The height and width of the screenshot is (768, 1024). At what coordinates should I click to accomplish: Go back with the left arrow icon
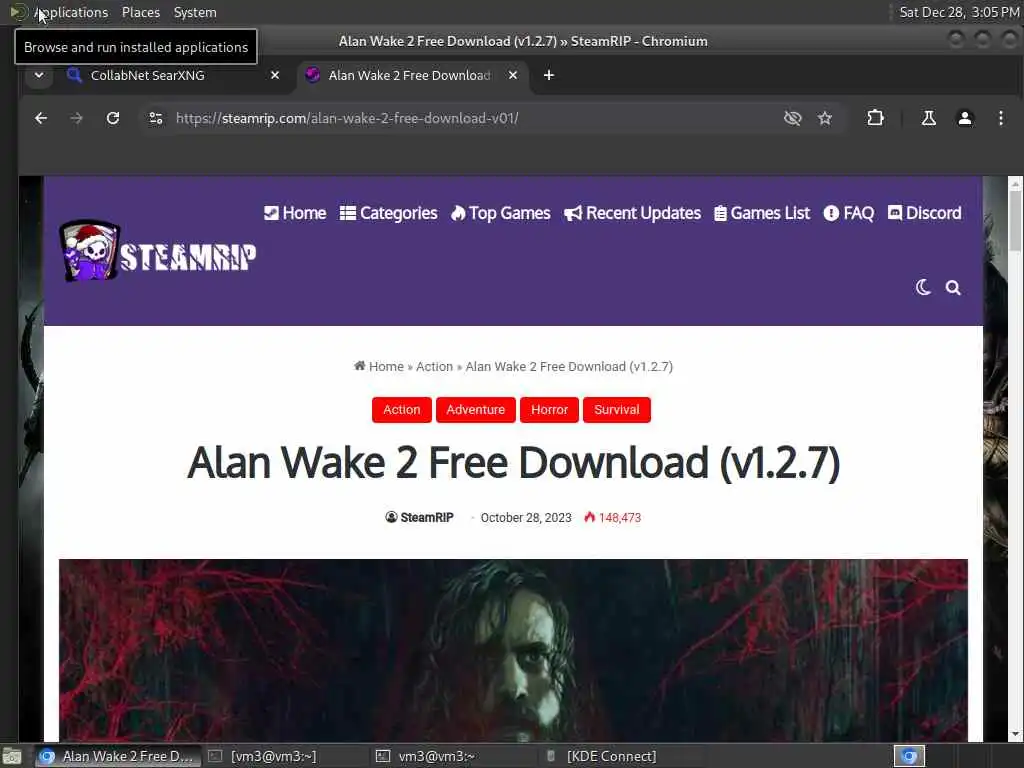[41, 118]
